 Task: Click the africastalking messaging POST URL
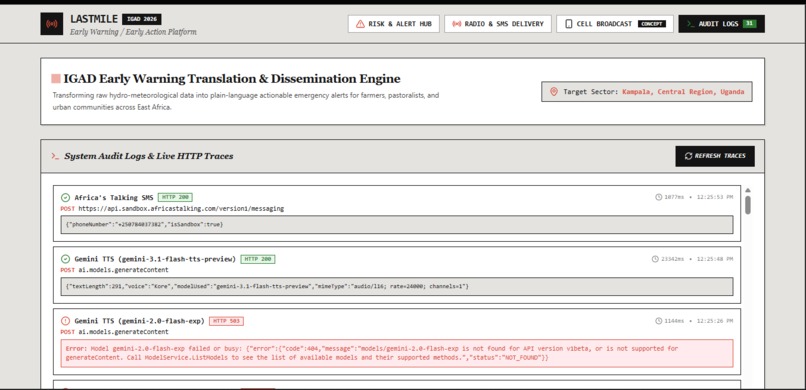pos(181,209)
